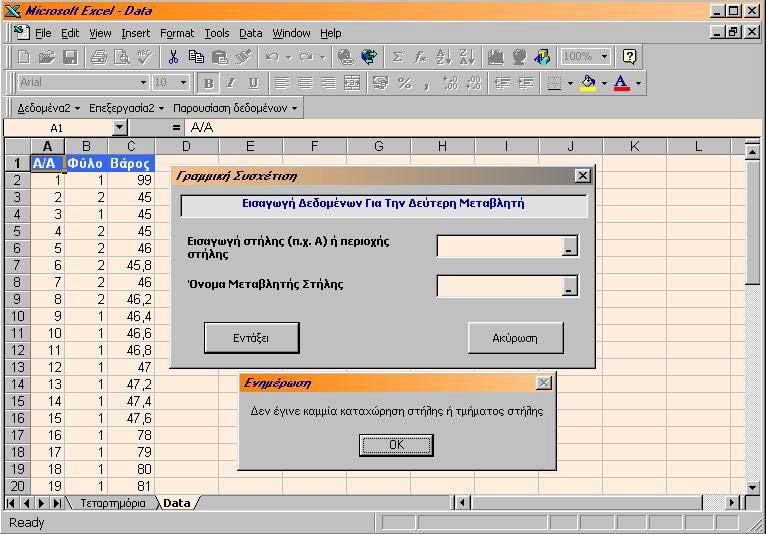Open the Insert menu
The width and height of the screenshot is (766, 534).
click(x=135, y=33)
